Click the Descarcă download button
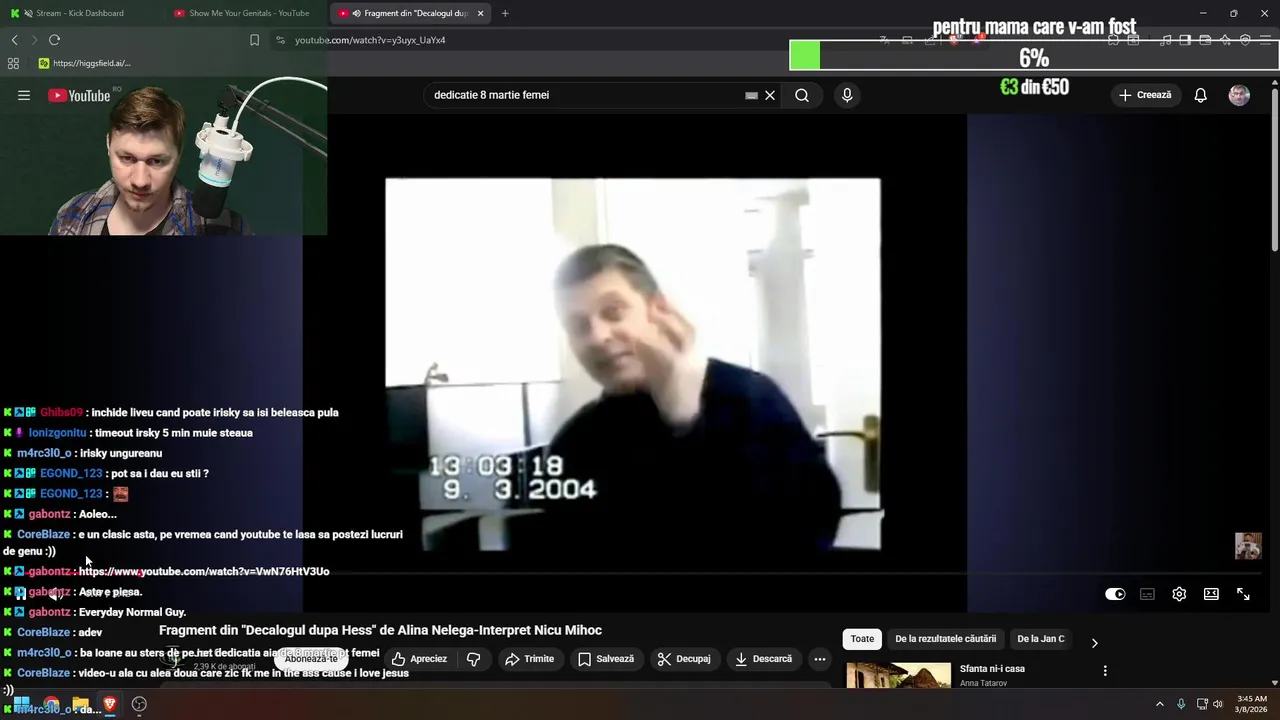 pos(764,659)
